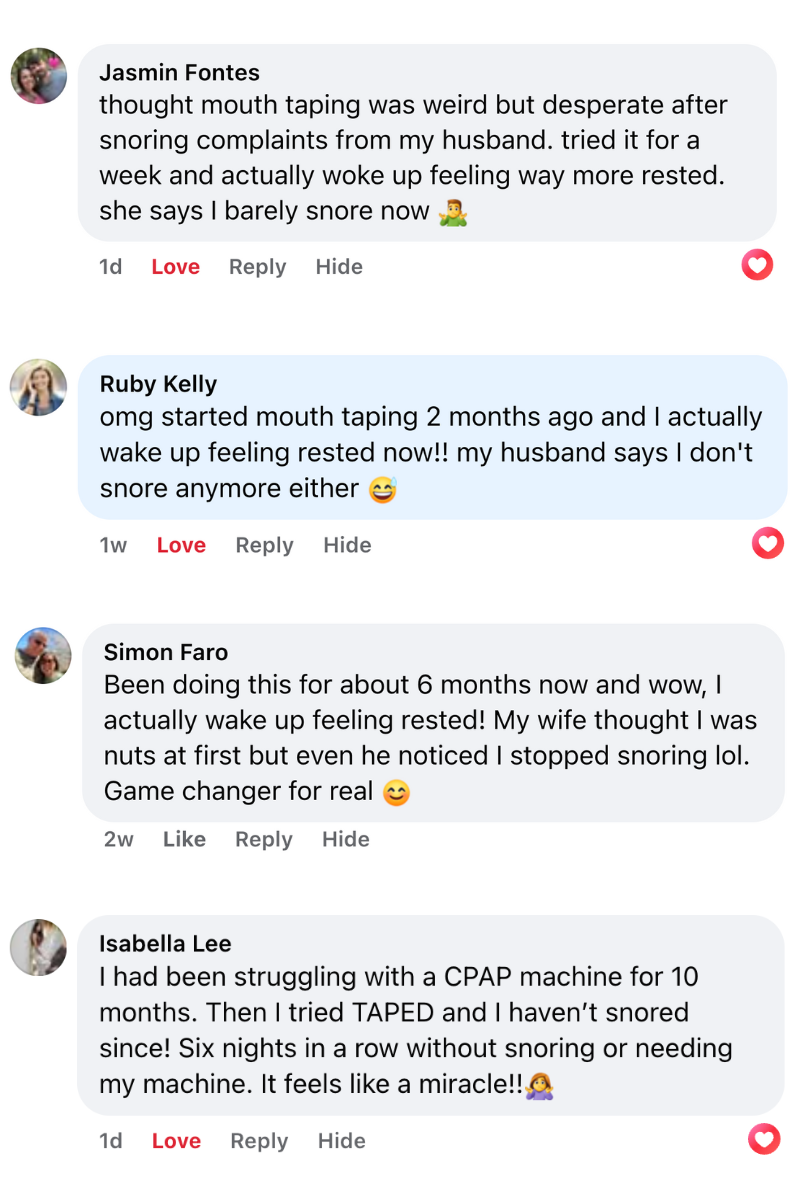Open Isabella Lee's profile picture
The width and height of the screenshot is (800, 1200).
[x=39, y=947]
